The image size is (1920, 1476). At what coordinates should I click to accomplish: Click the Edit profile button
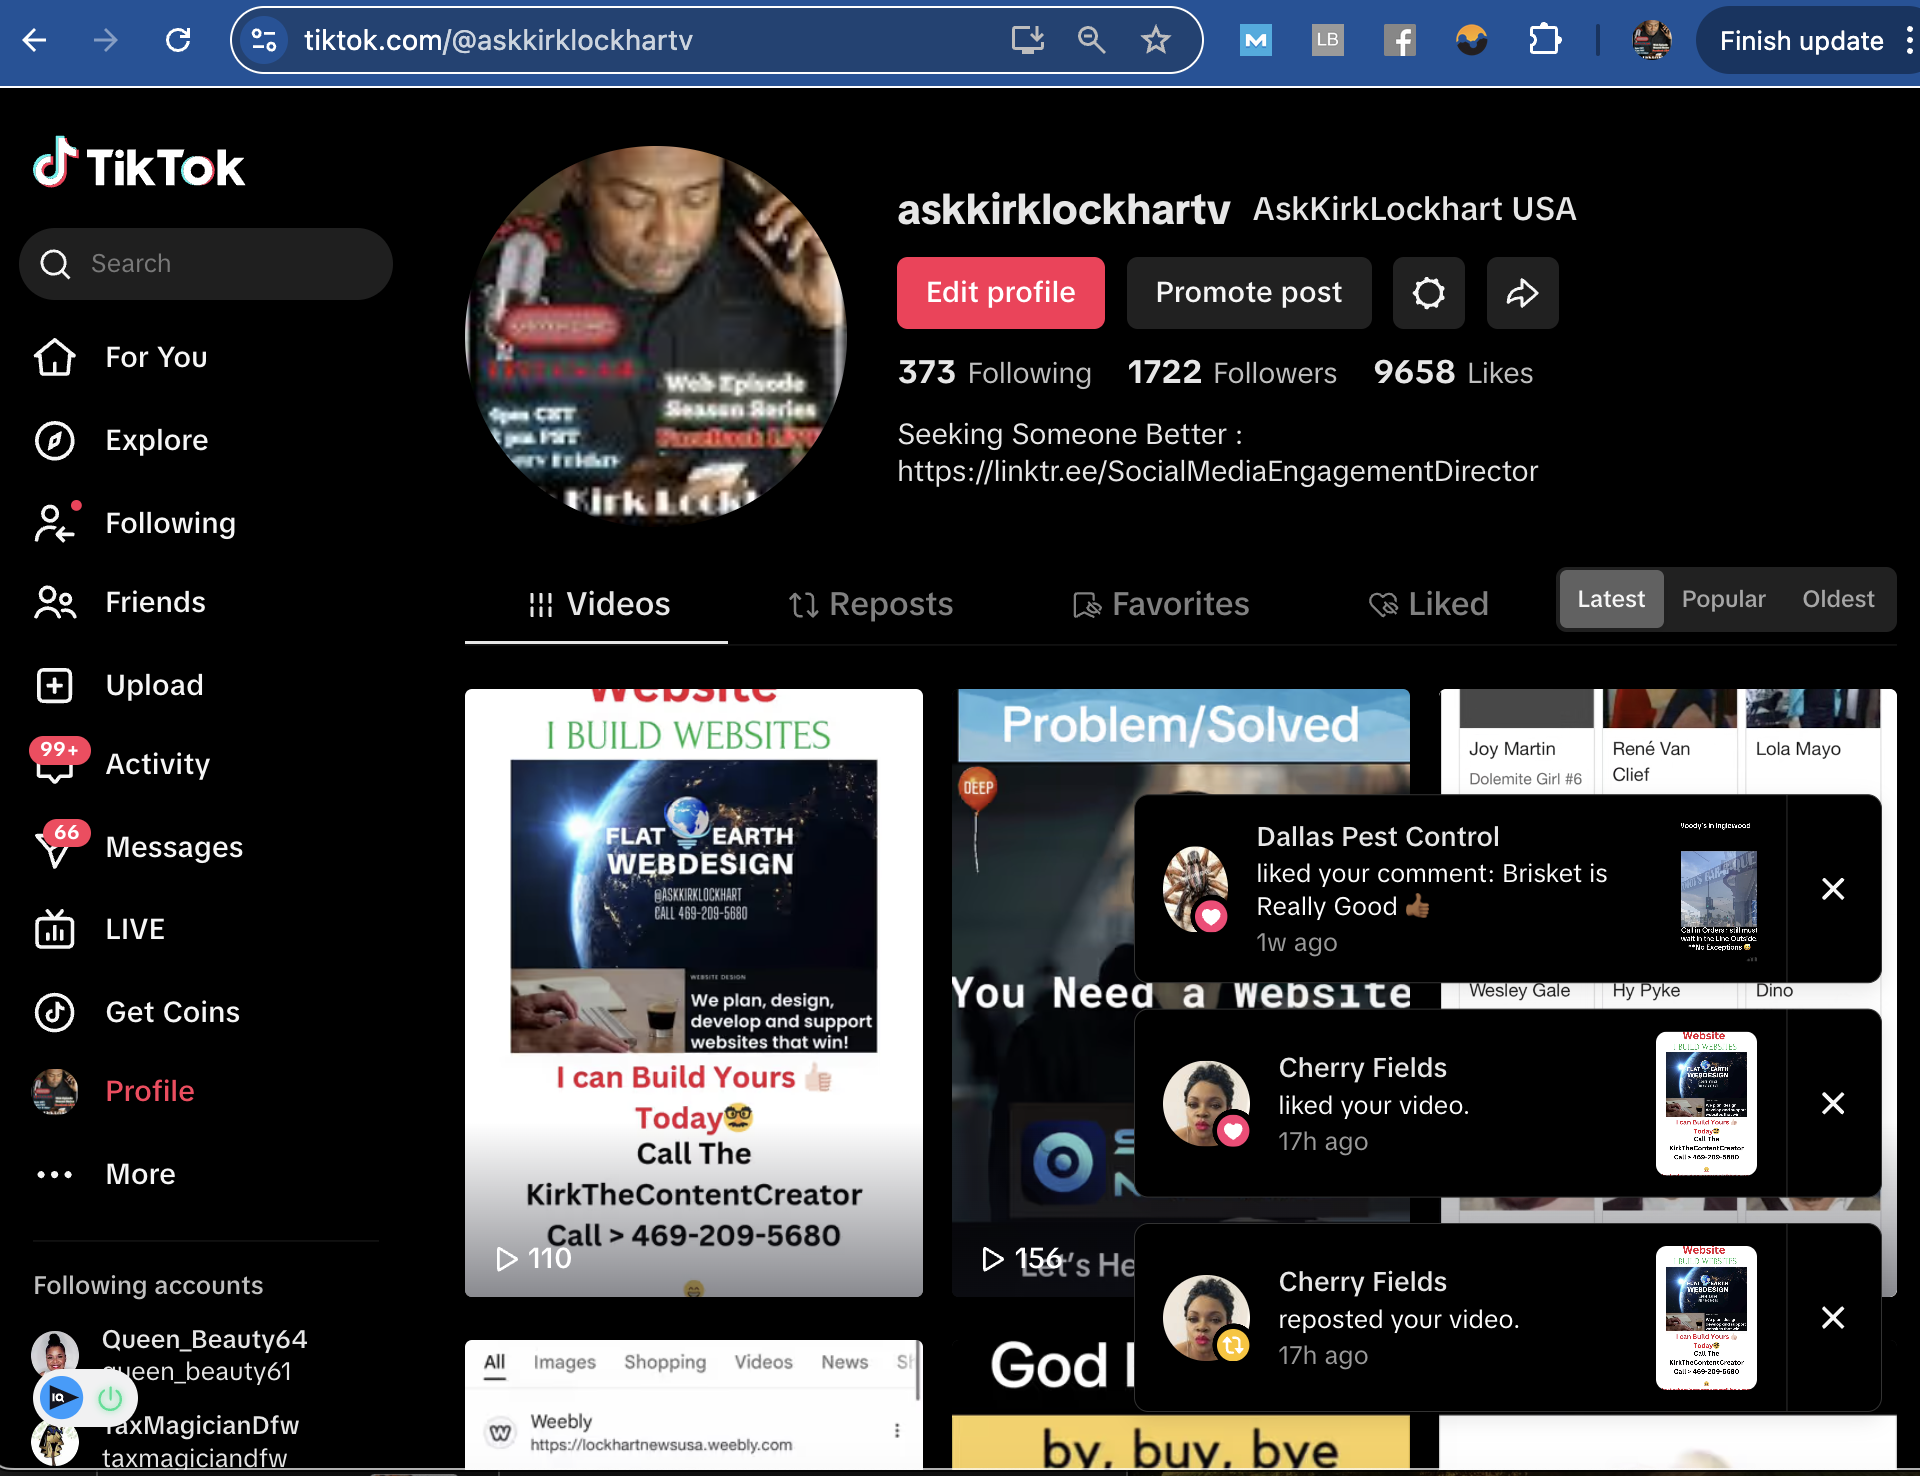click(1000, 293)
